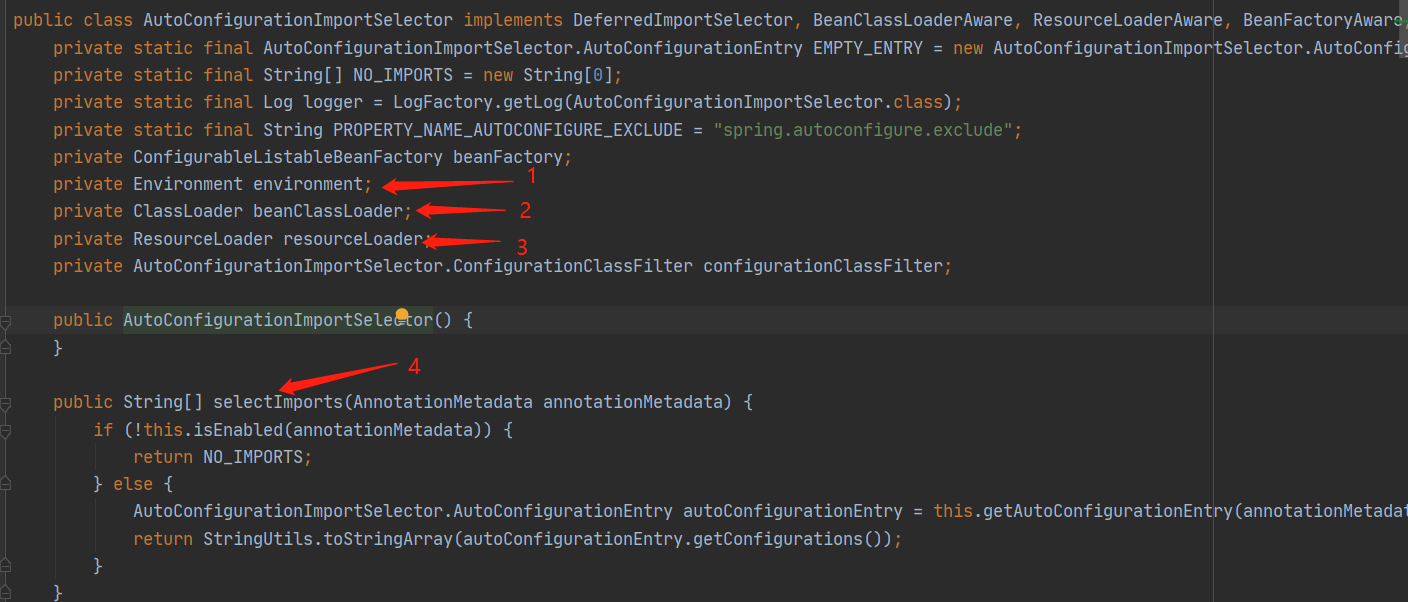
Task: Click NO_IMPORTS in the return statement
Action: tap(252, 457)
